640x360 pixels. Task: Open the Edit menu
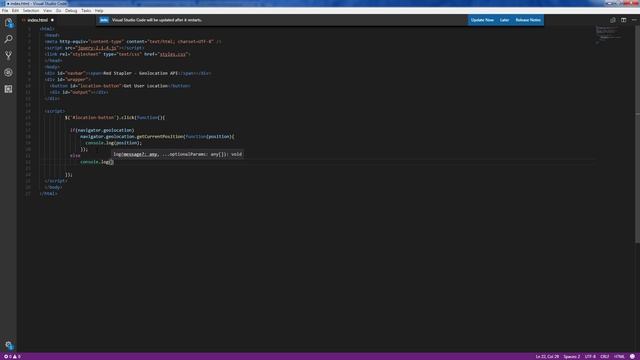(x=15, y=11)
